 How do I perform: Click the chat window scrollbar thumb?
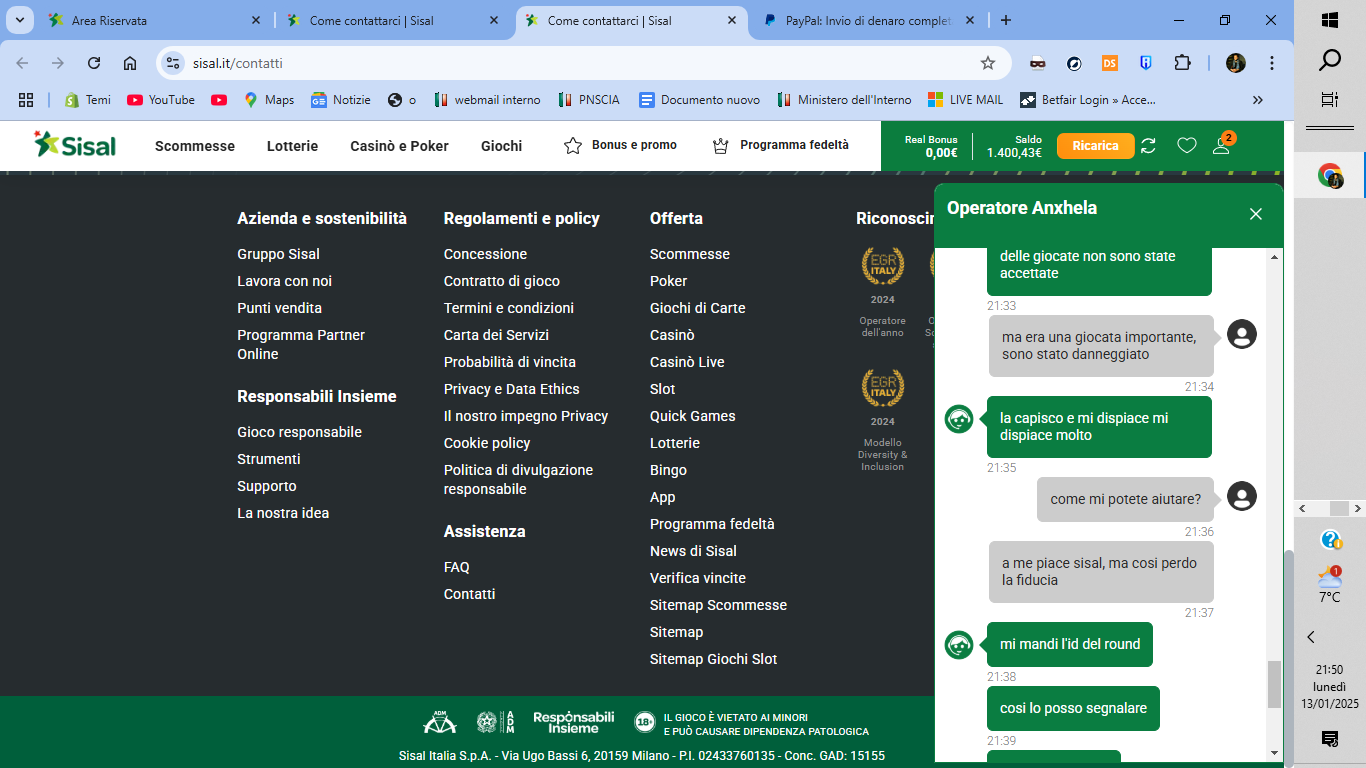pyautogui.click(x=1274, y=684)
